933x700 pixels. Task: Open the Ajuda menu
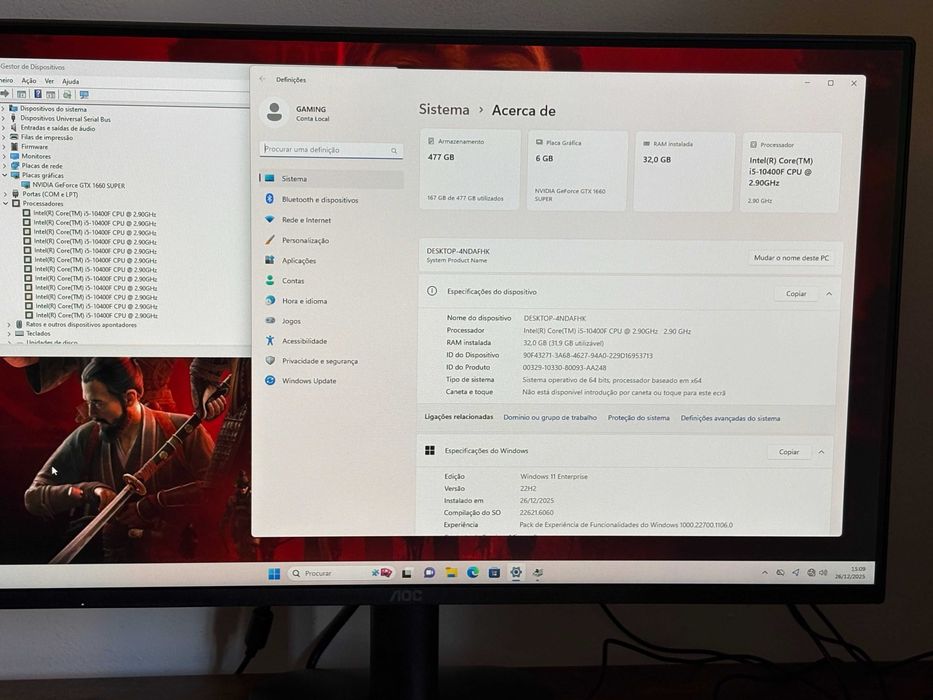pos(70,82)
